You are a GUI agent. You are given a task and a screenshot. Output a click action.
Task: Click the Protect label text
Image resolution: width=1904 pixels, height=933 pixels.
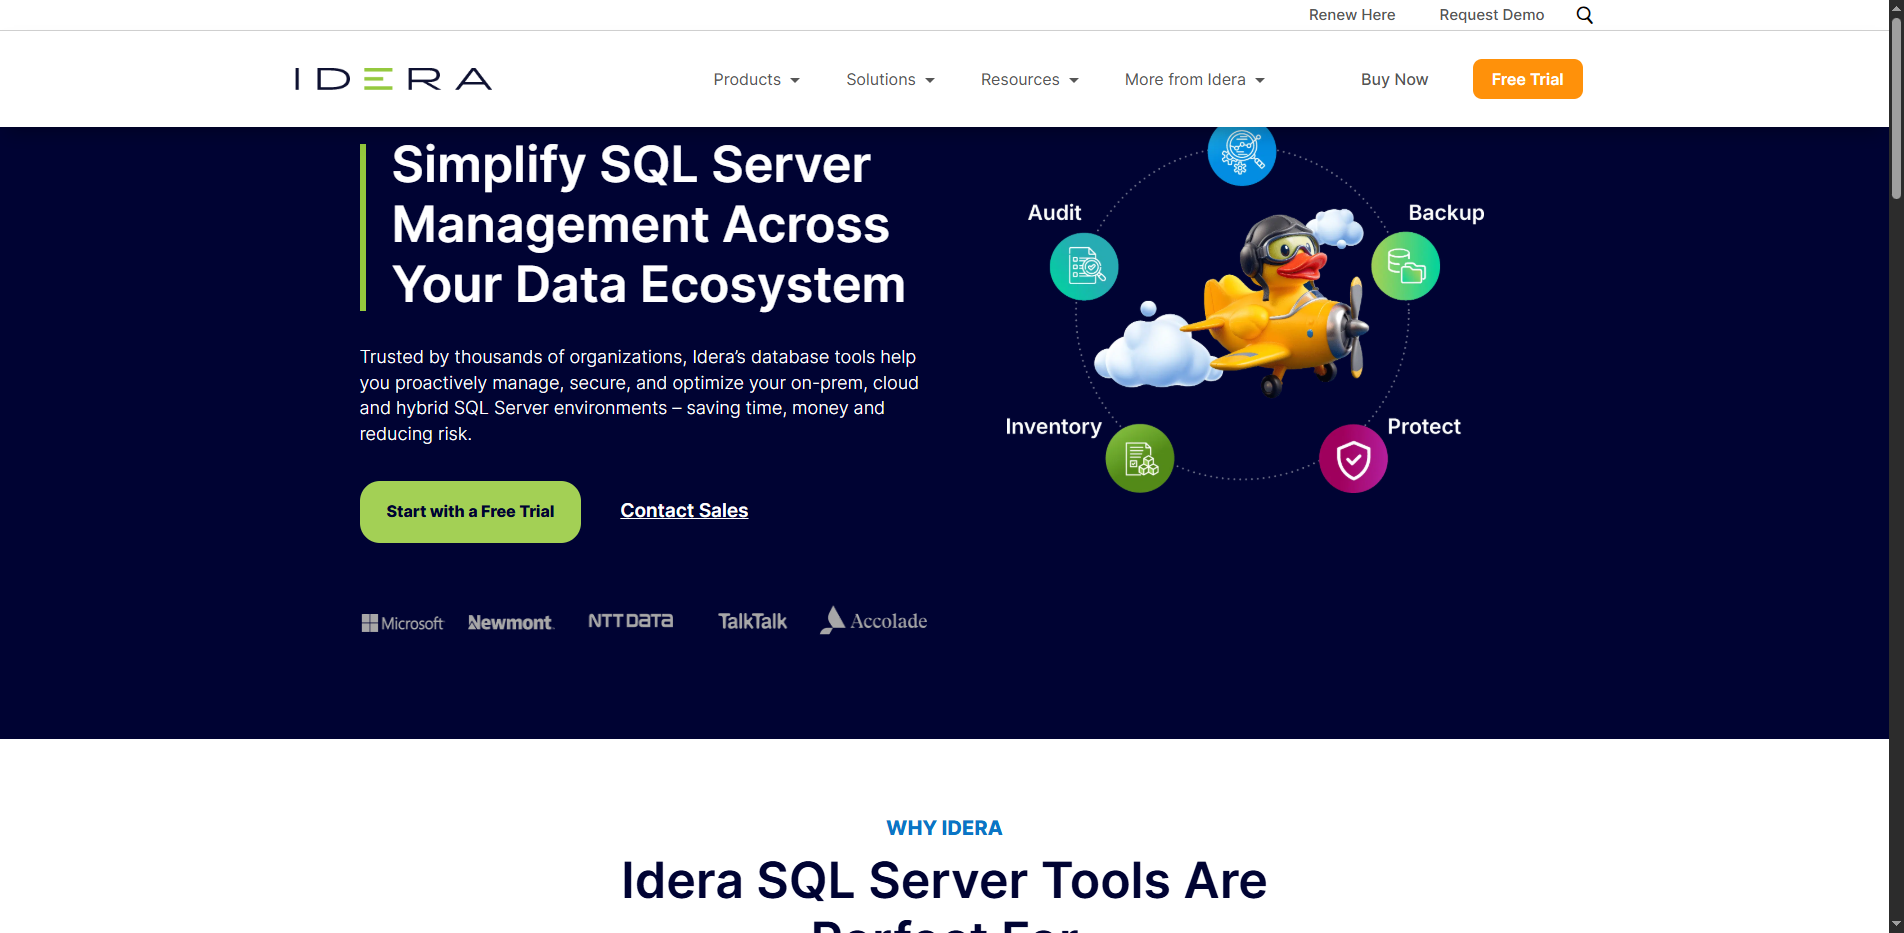pos(1424,427)
